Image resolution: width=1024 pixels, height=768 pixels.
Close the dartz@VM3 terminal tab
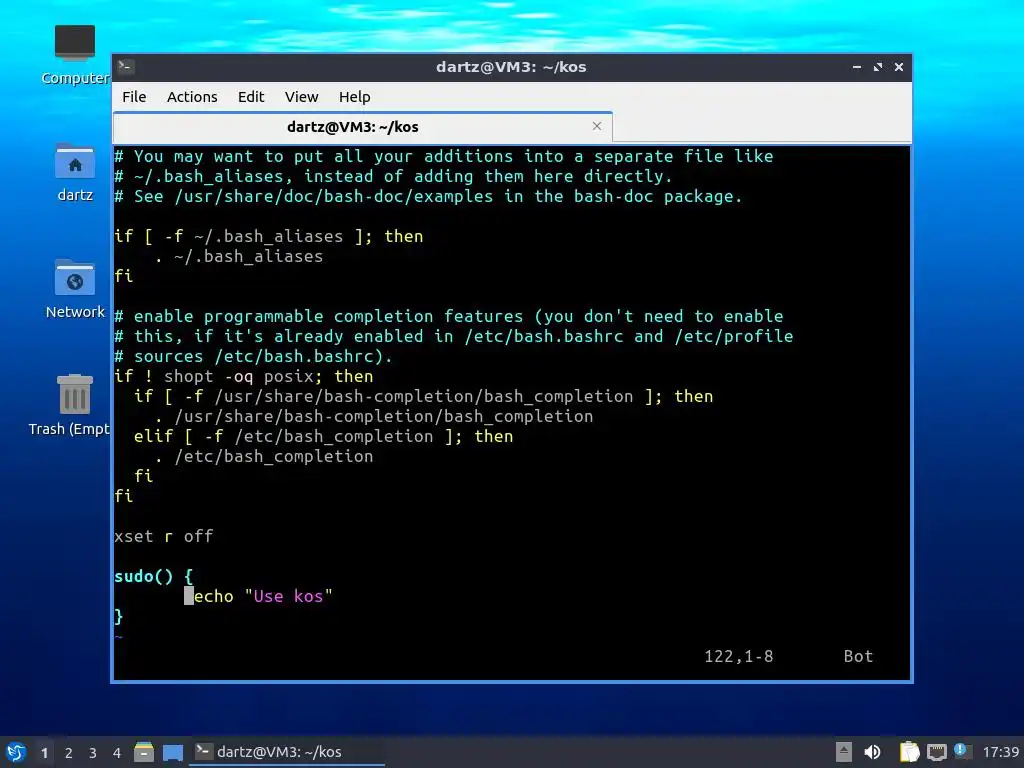click(x=596, y=126)
